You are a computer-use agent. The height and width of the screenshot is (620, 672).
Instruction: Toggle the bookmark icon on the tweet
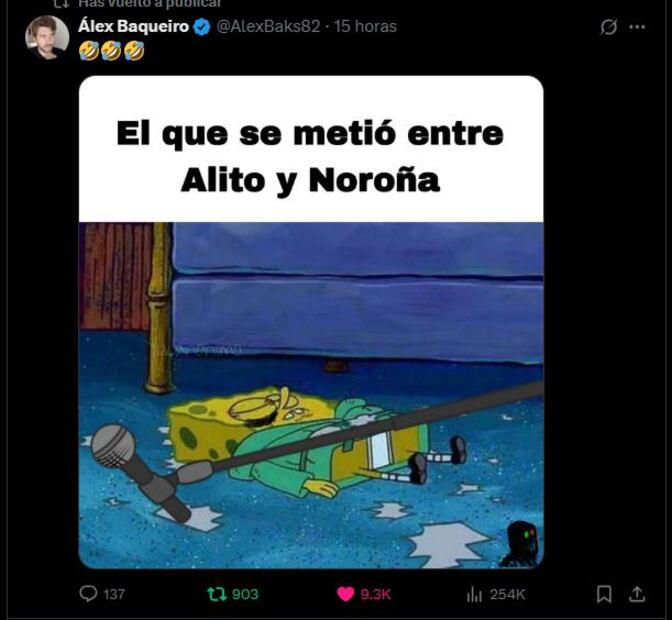coord(604,594)
